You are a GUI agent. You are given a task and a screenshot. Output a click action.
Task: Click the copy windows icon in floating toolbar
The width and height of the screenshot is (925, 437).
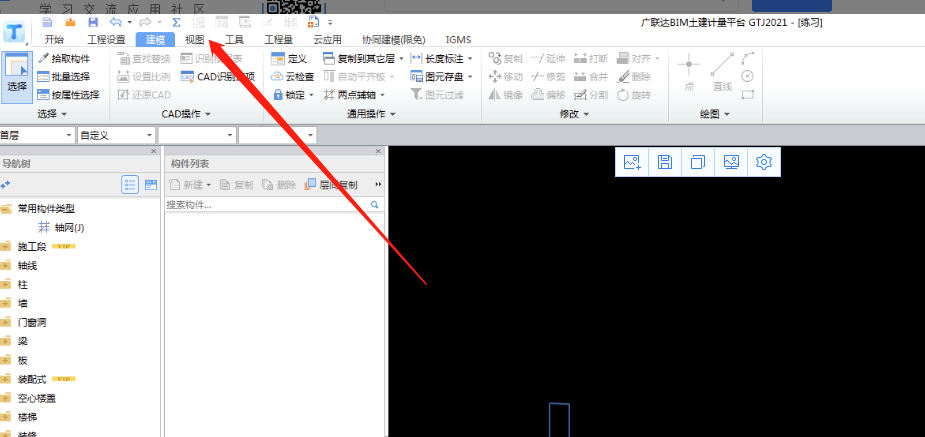click(698, 162)
